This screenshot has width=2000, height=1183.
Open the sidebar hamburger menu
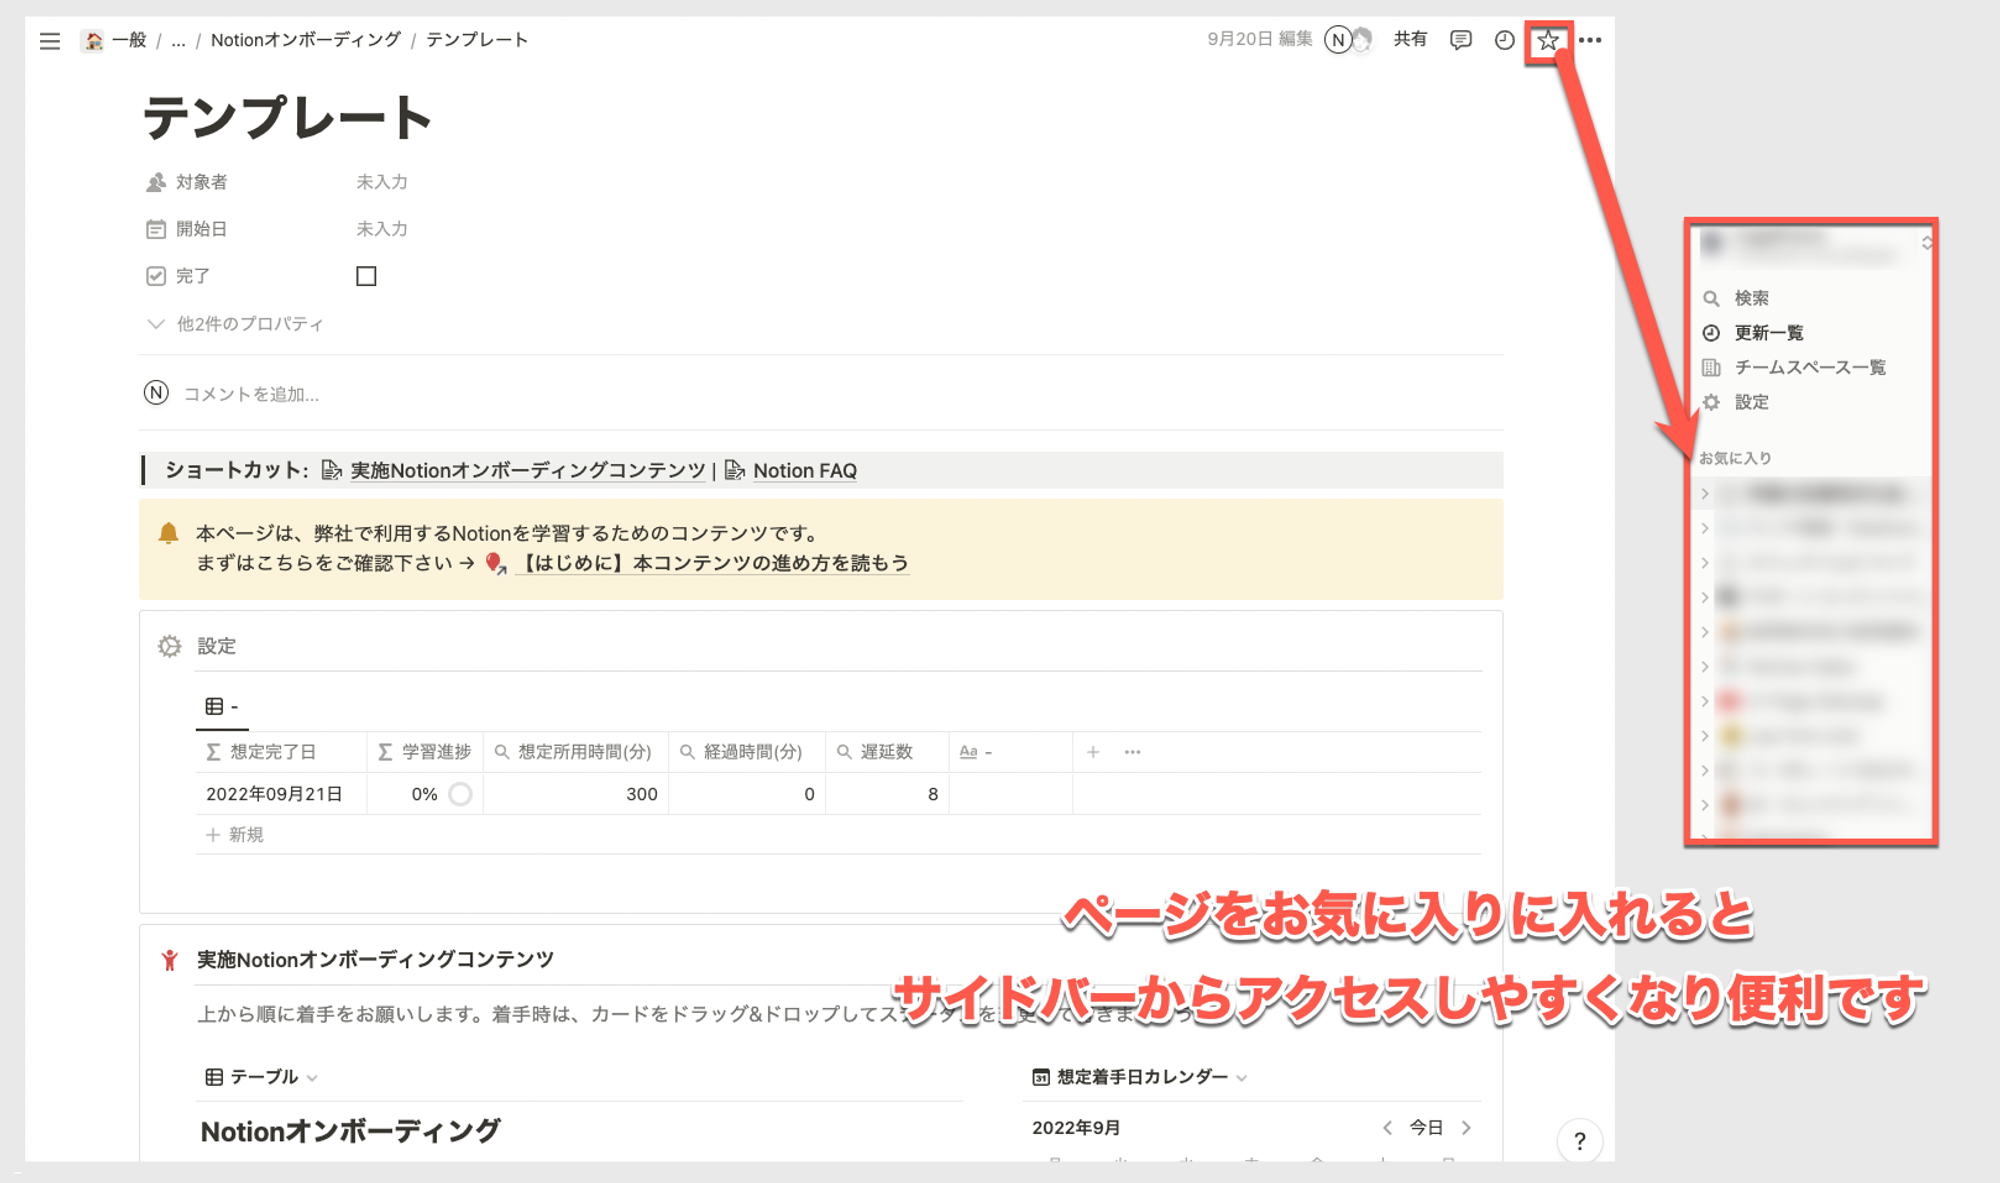(x=49, y=40)
